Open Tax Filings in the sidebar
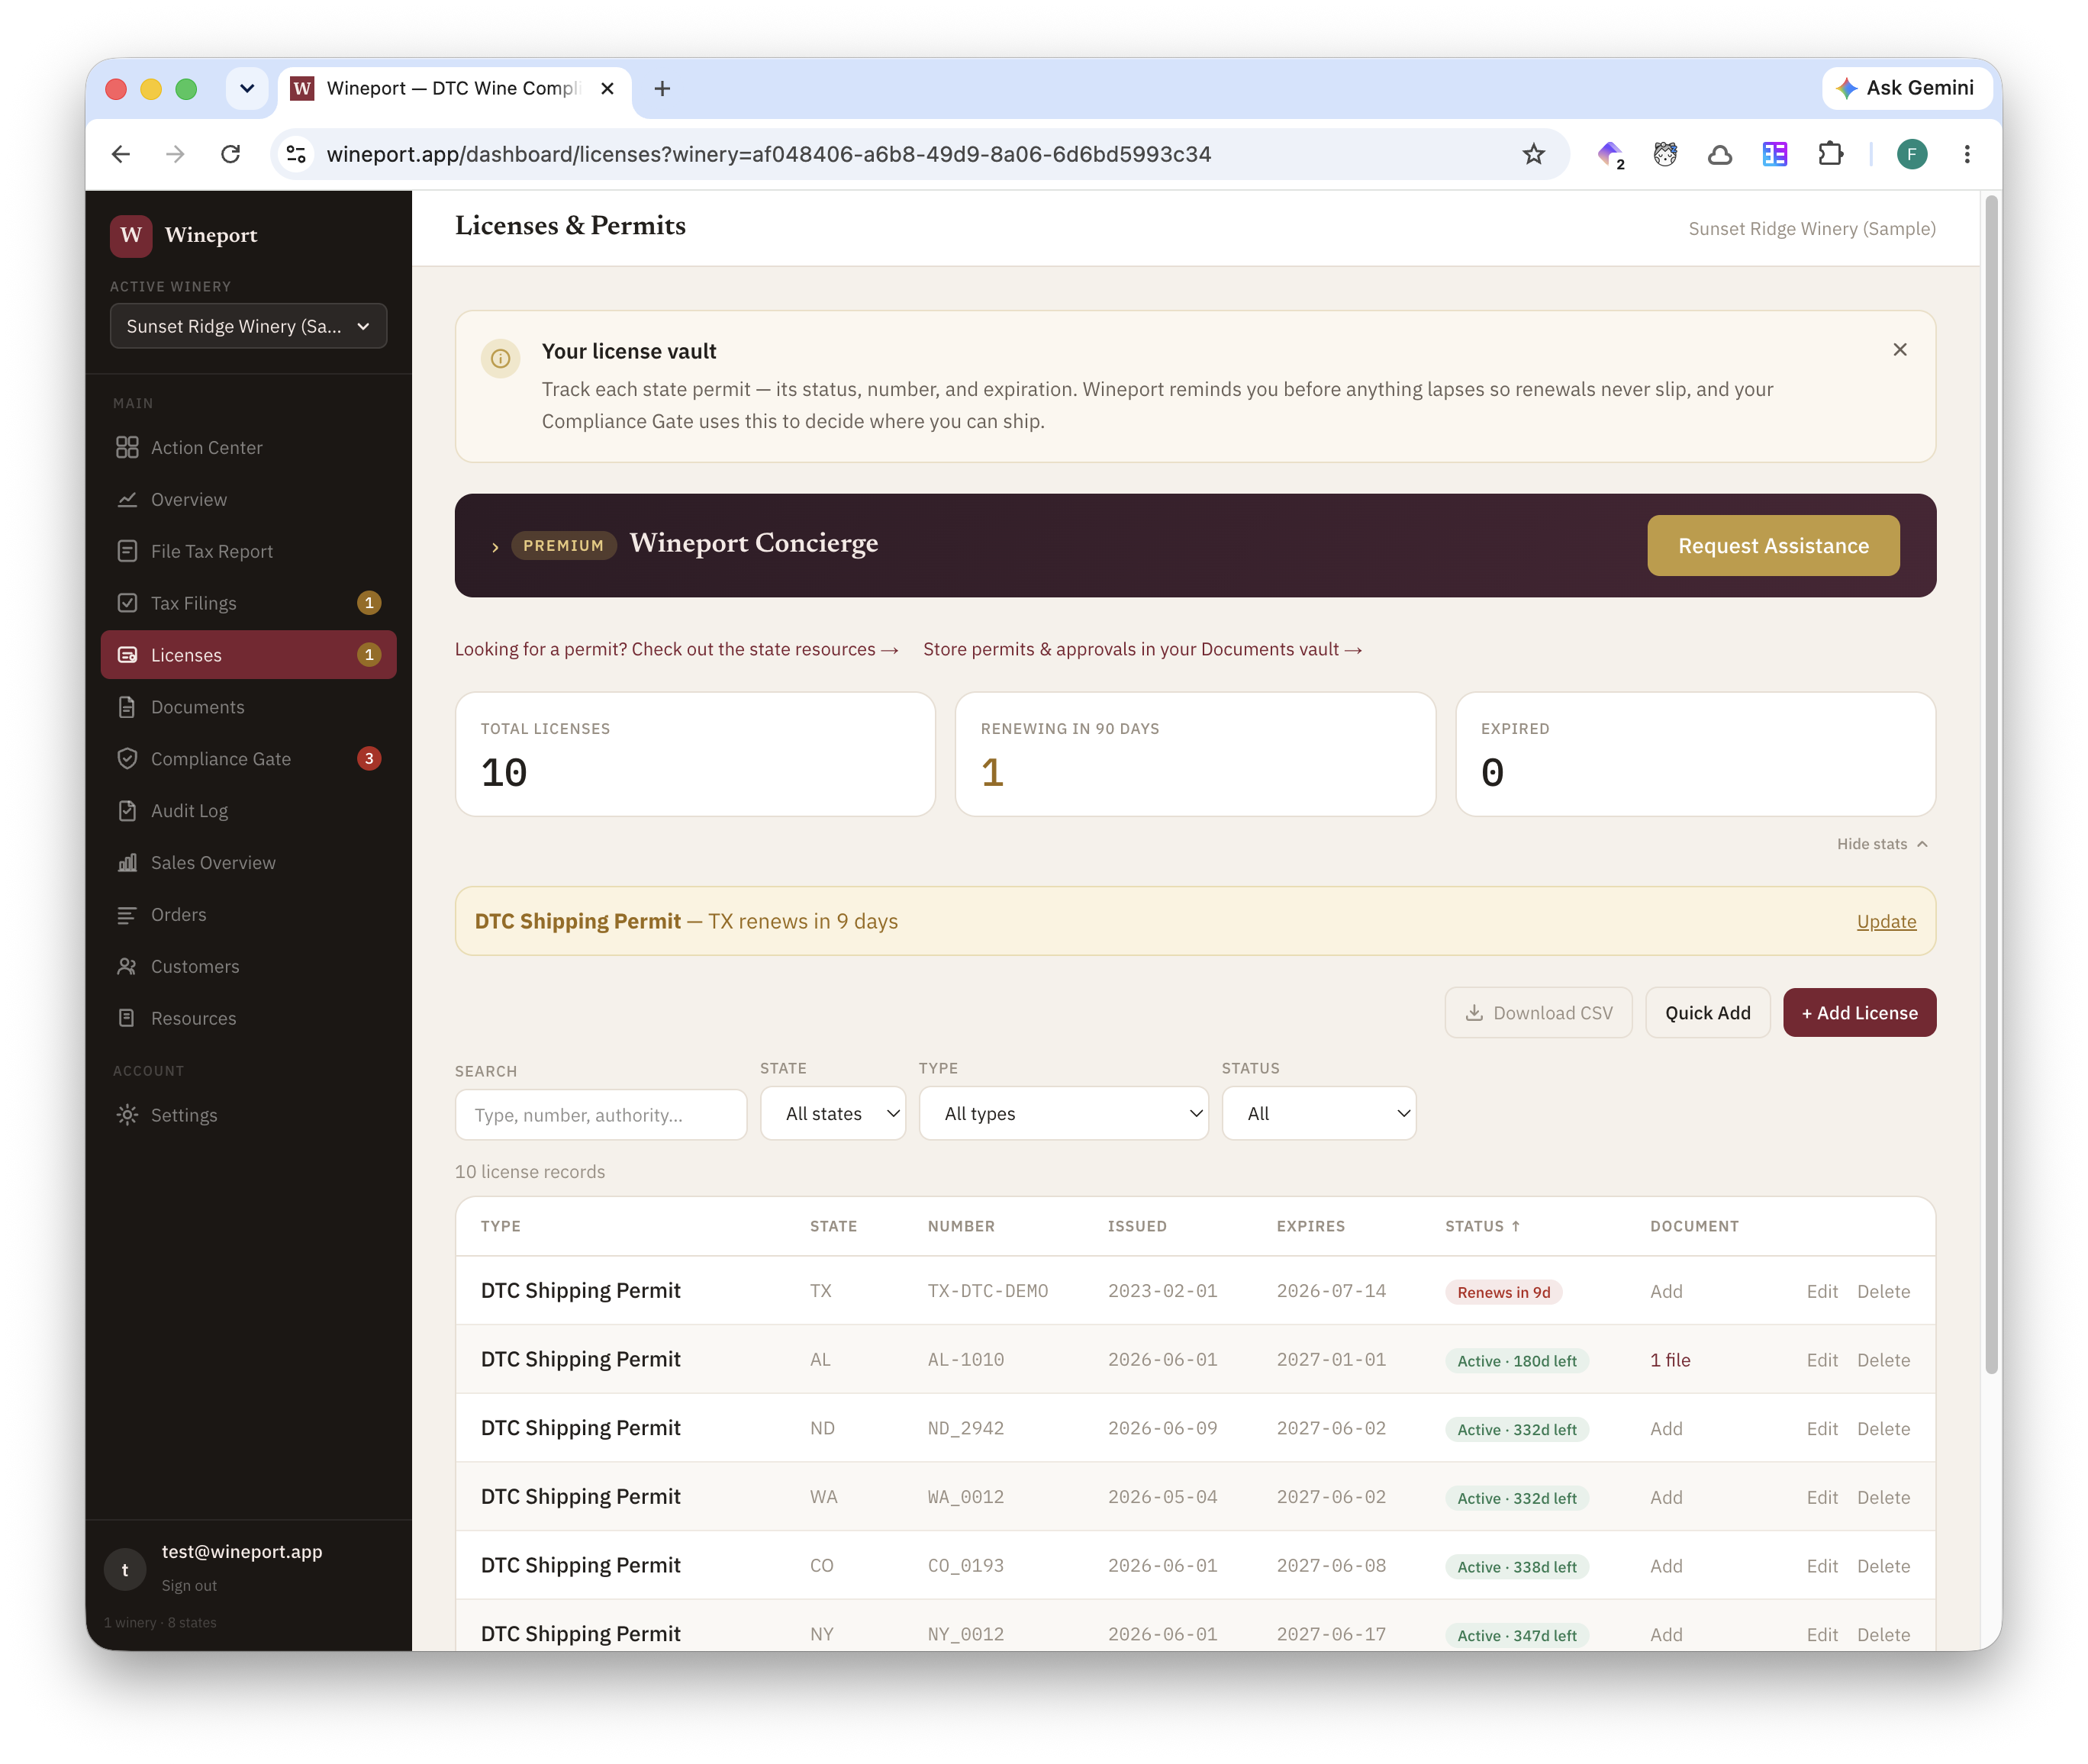 tap(248, 603)
